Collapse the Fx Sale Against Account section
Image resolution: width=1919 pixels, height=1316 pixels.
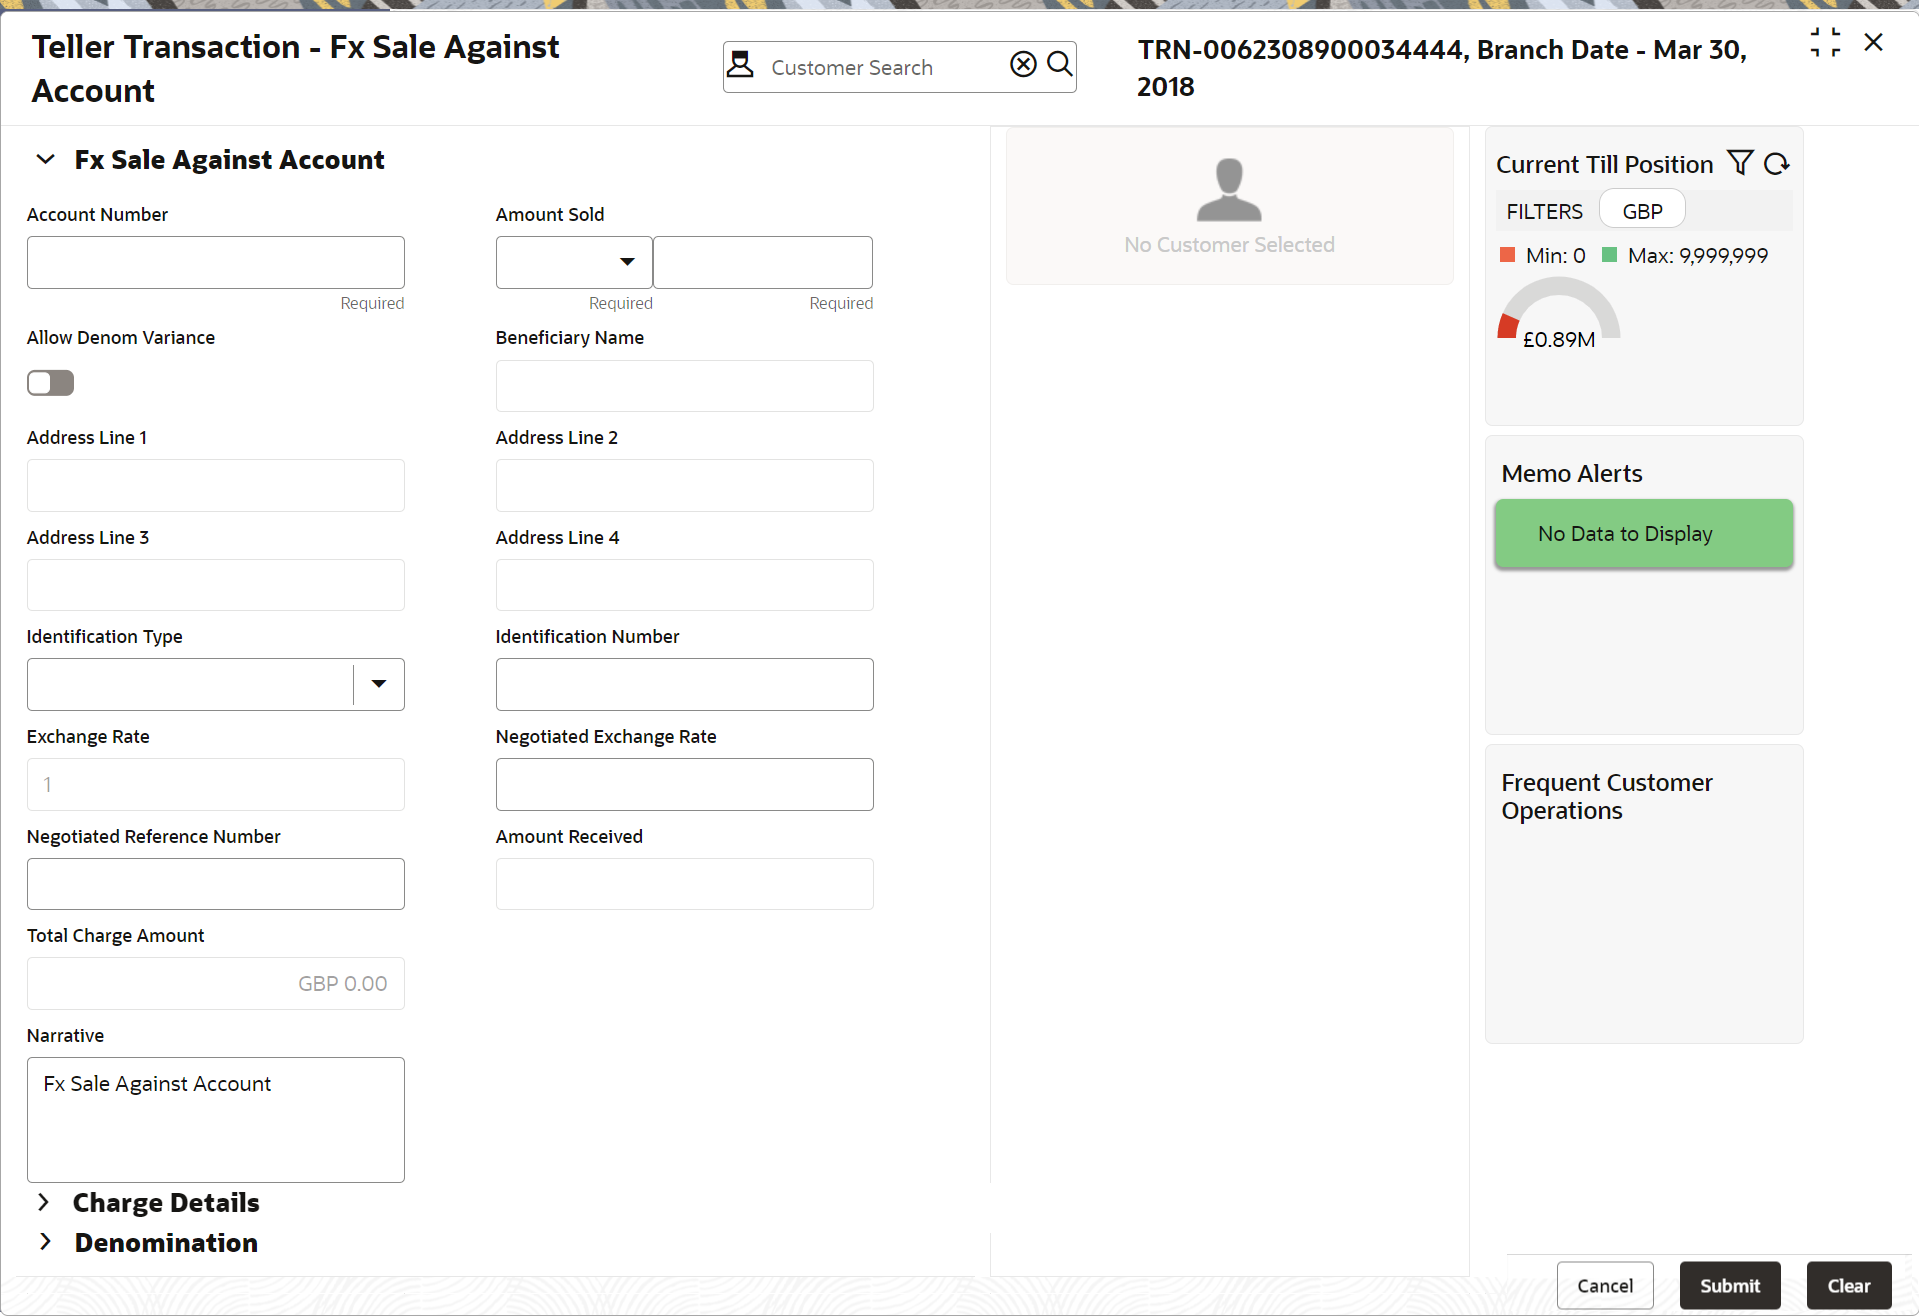[45, 160]
